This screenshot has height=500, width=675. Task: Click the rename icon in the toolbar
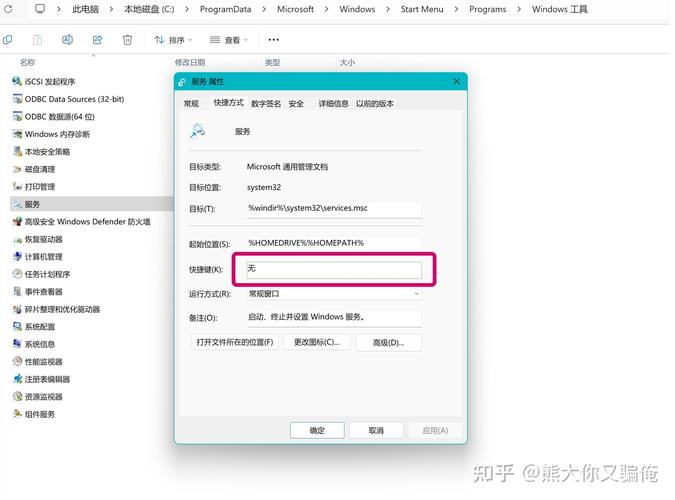pos(67,40)
